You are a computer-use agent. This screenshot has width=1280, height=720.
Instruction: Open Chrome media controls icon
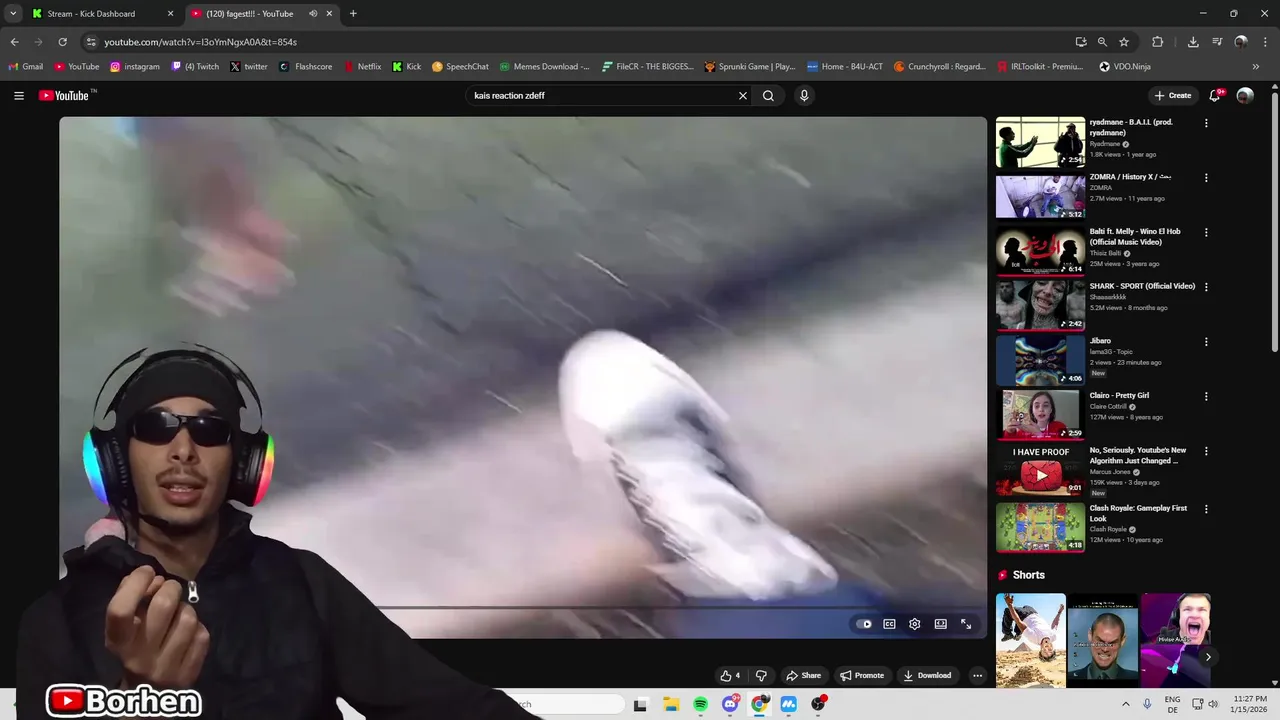[1217, 42]
